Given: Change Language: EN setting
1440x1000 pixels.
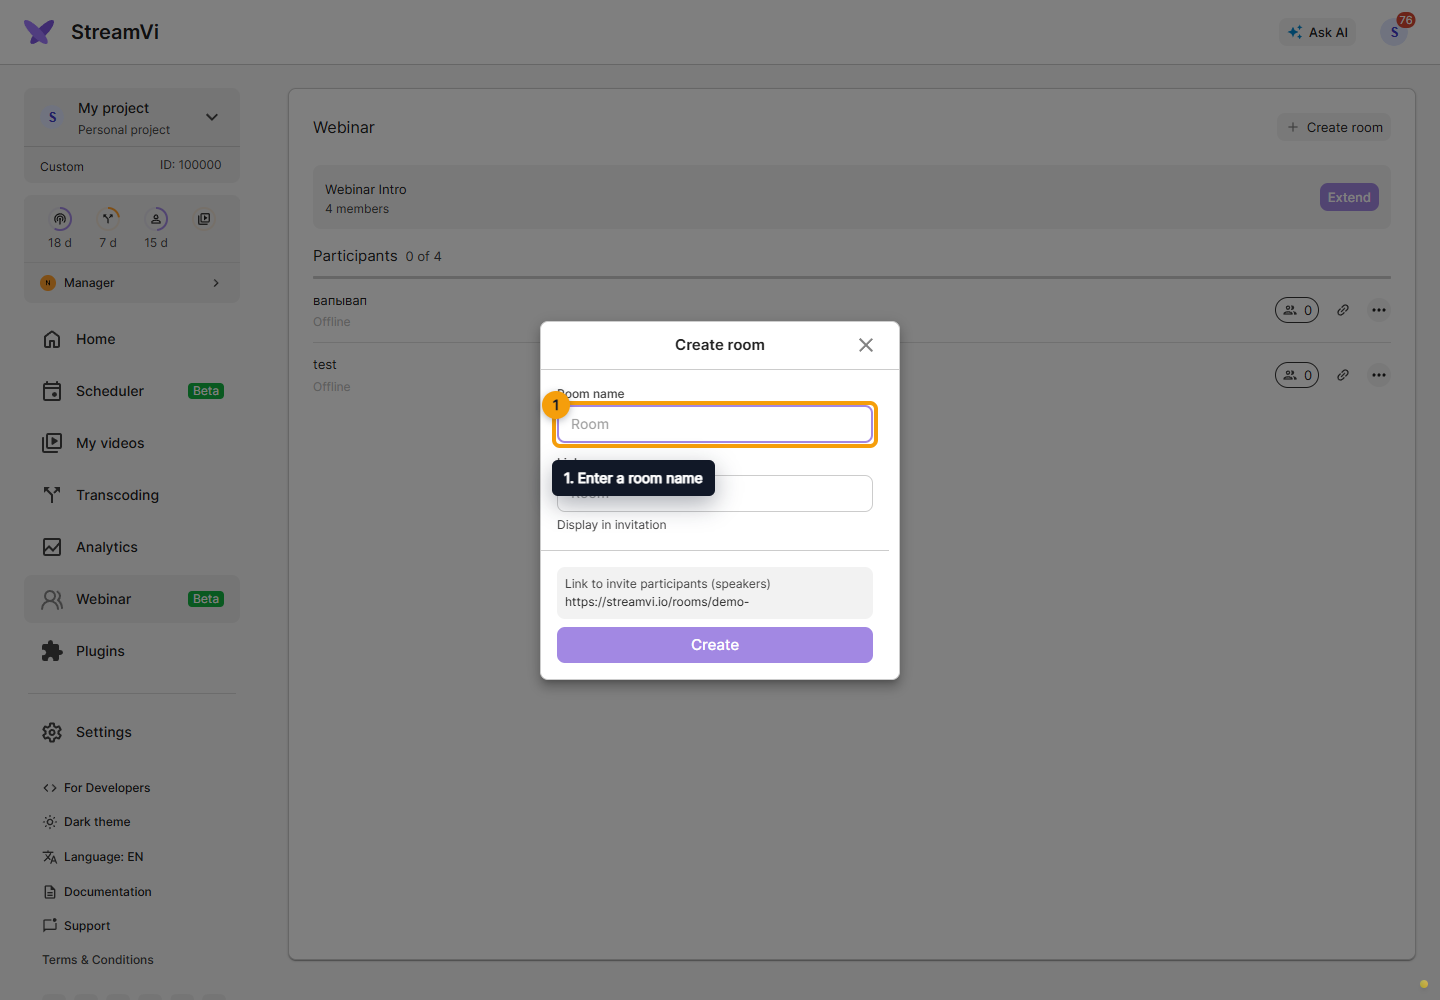Looking at the screenshot, I should click(93, 857).
